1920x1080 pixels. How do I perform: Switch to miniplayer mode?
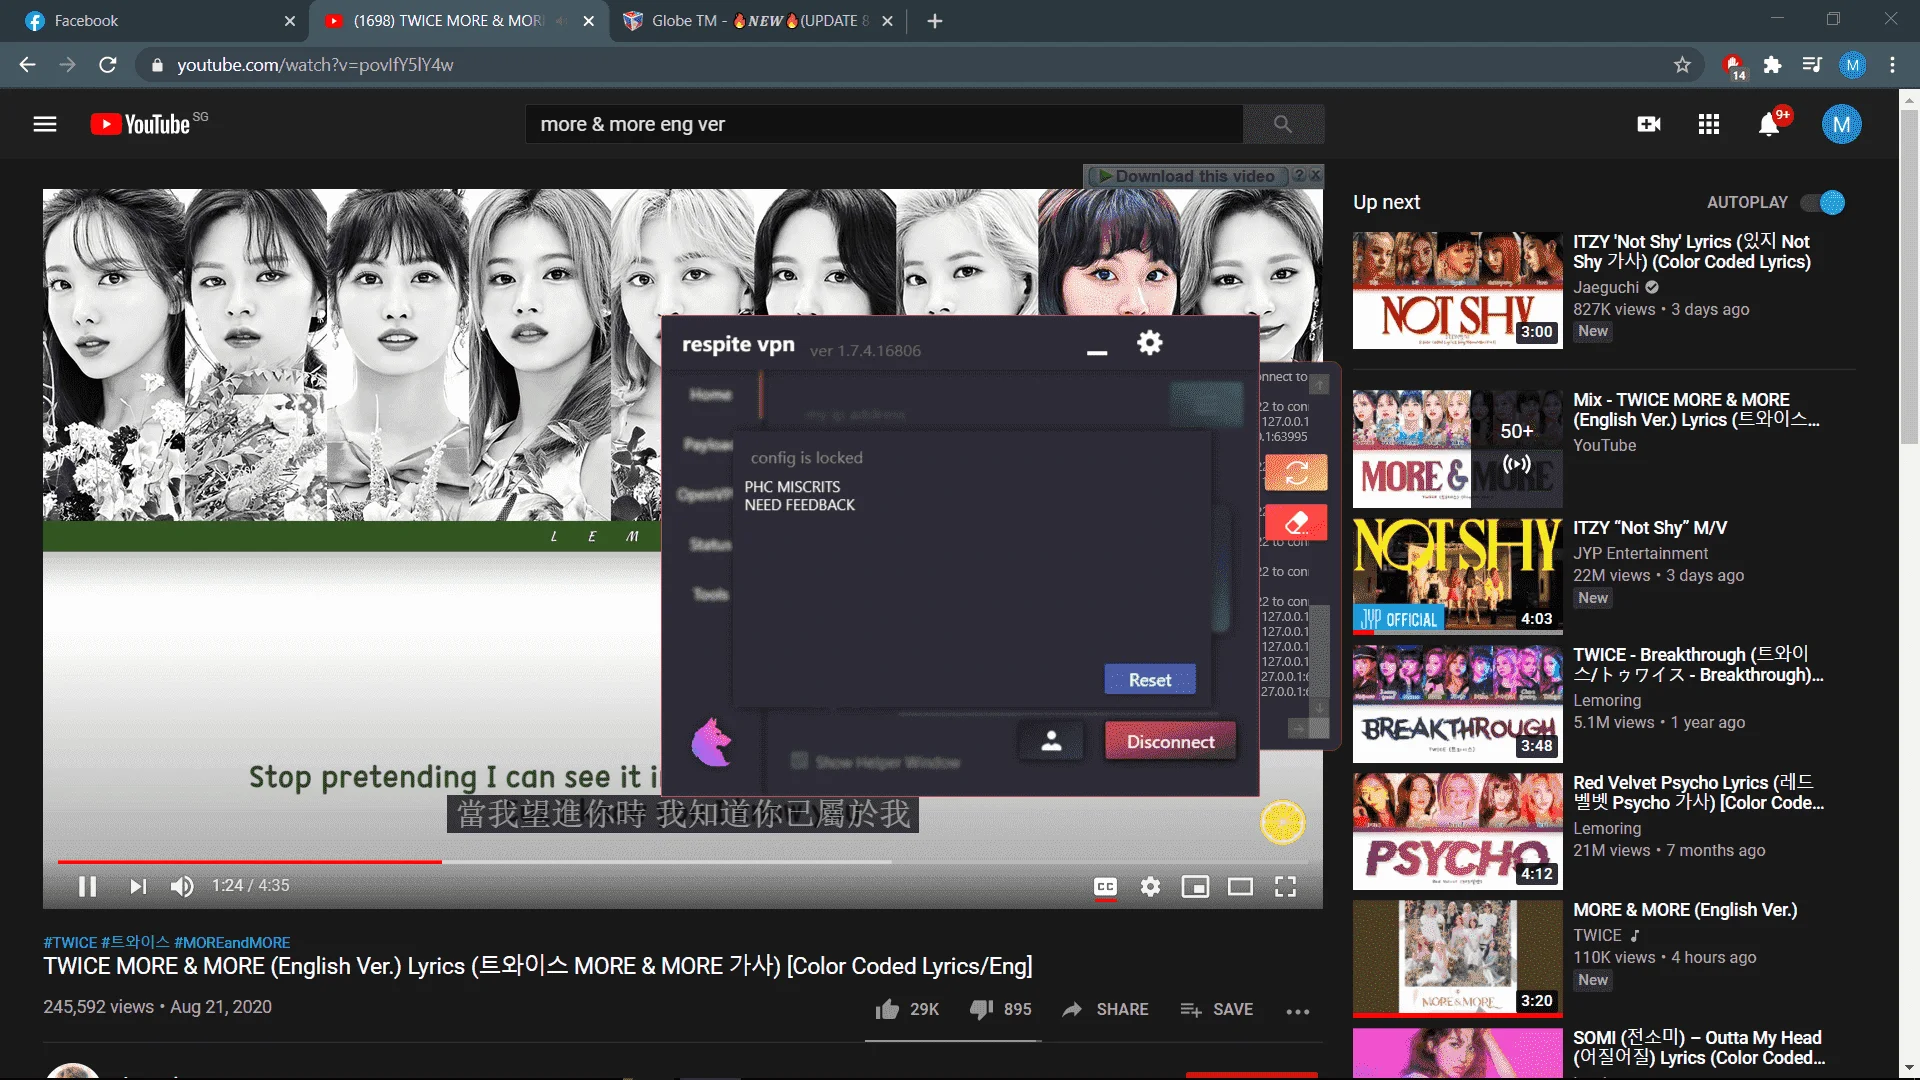coord(1195,887)
